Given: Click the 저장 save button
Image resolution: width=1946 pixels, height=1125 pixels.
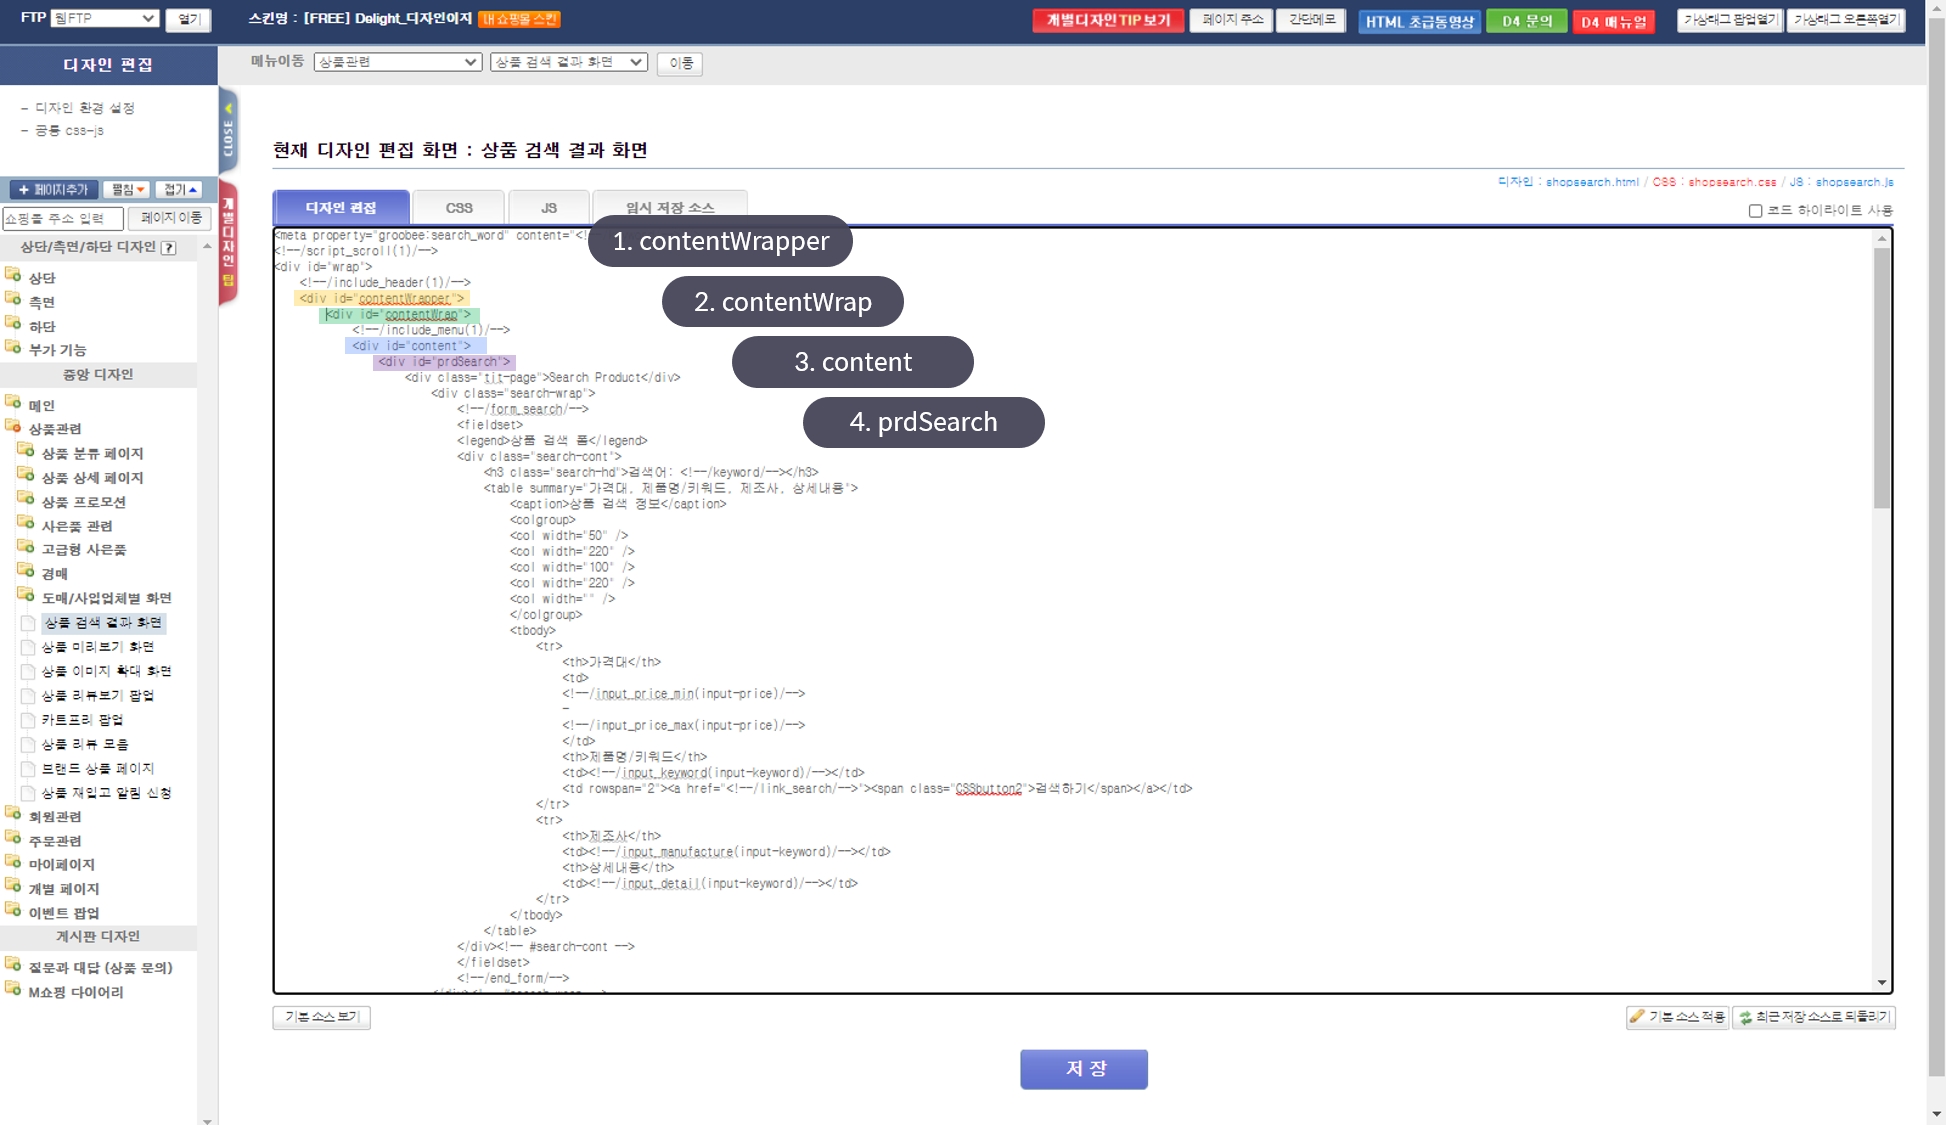Looking at the screenshot, I should pyautogui.click(x=1083, y=1069).
